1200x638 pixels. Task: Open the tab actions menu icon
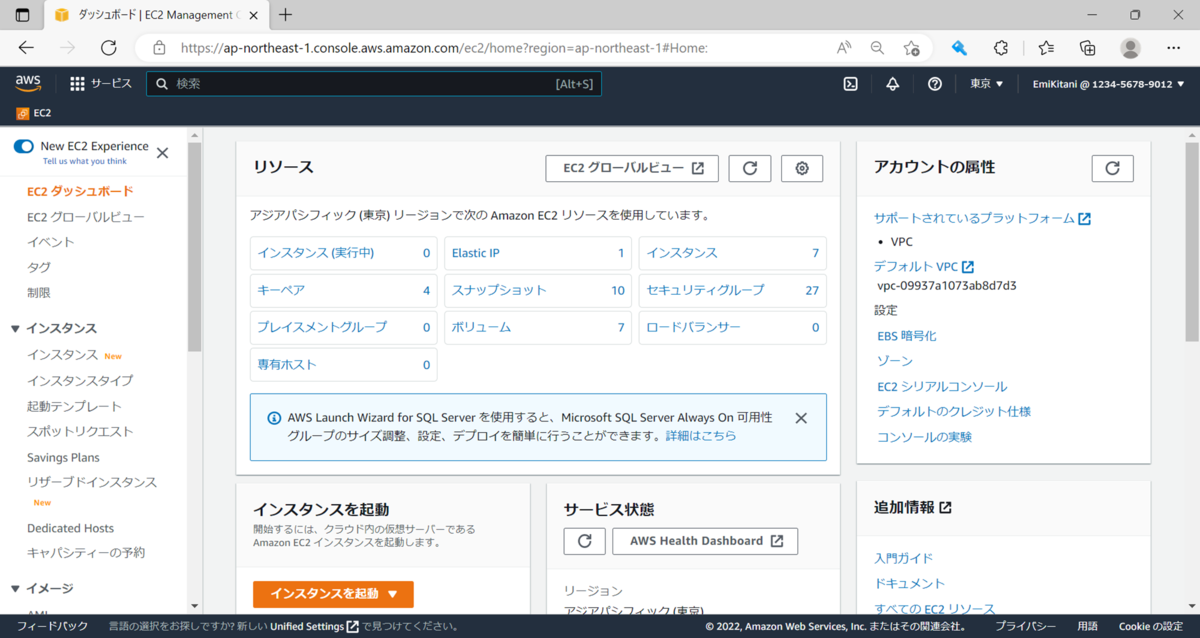(x=23, y=15)
